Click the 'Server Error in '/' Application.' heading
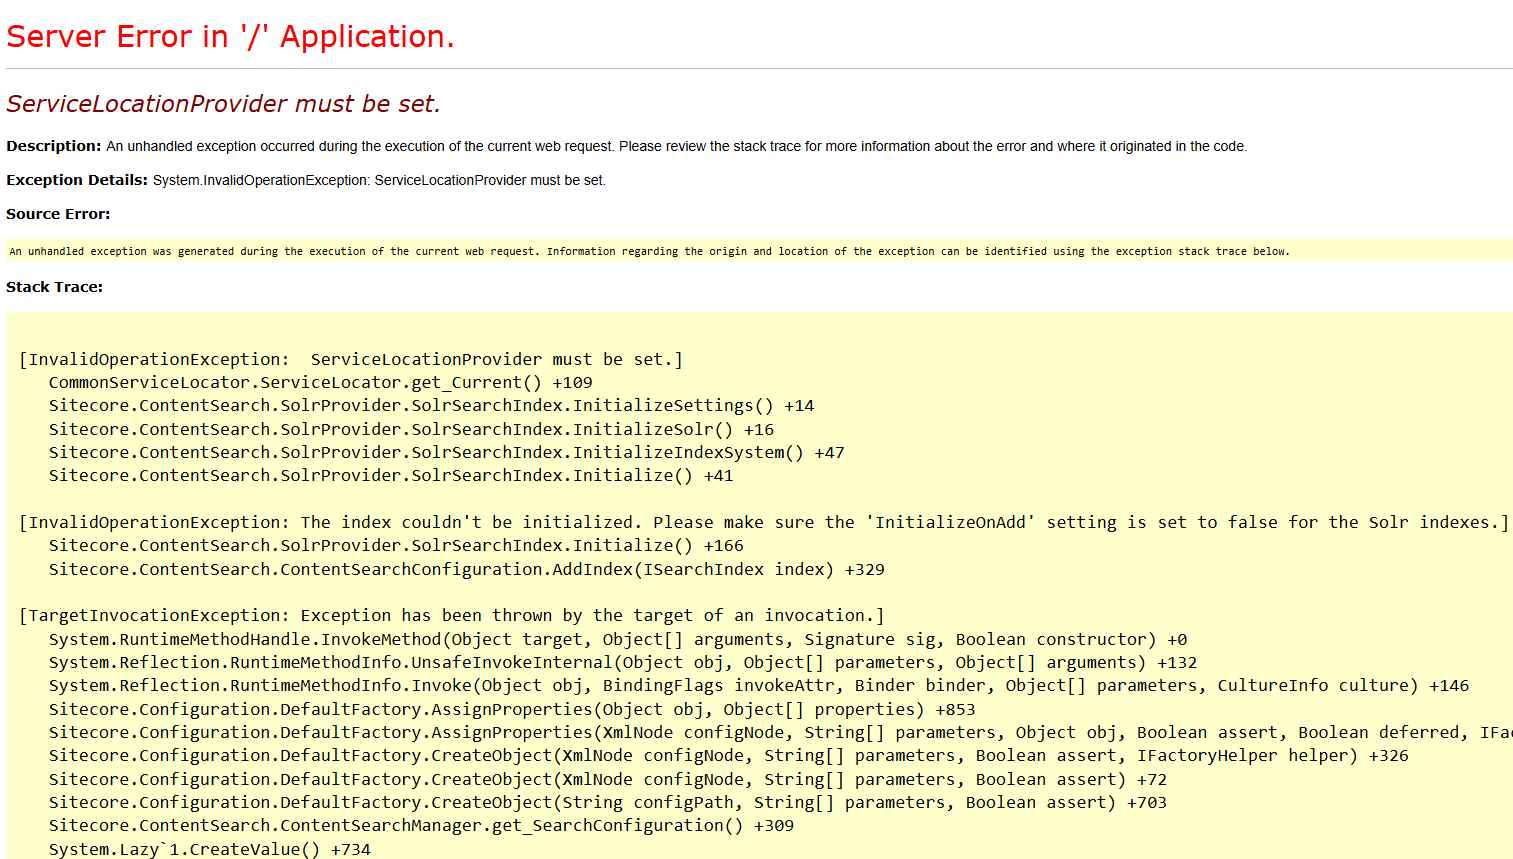The width and height of the screenshot is (1513, 859). pos(230,37)
